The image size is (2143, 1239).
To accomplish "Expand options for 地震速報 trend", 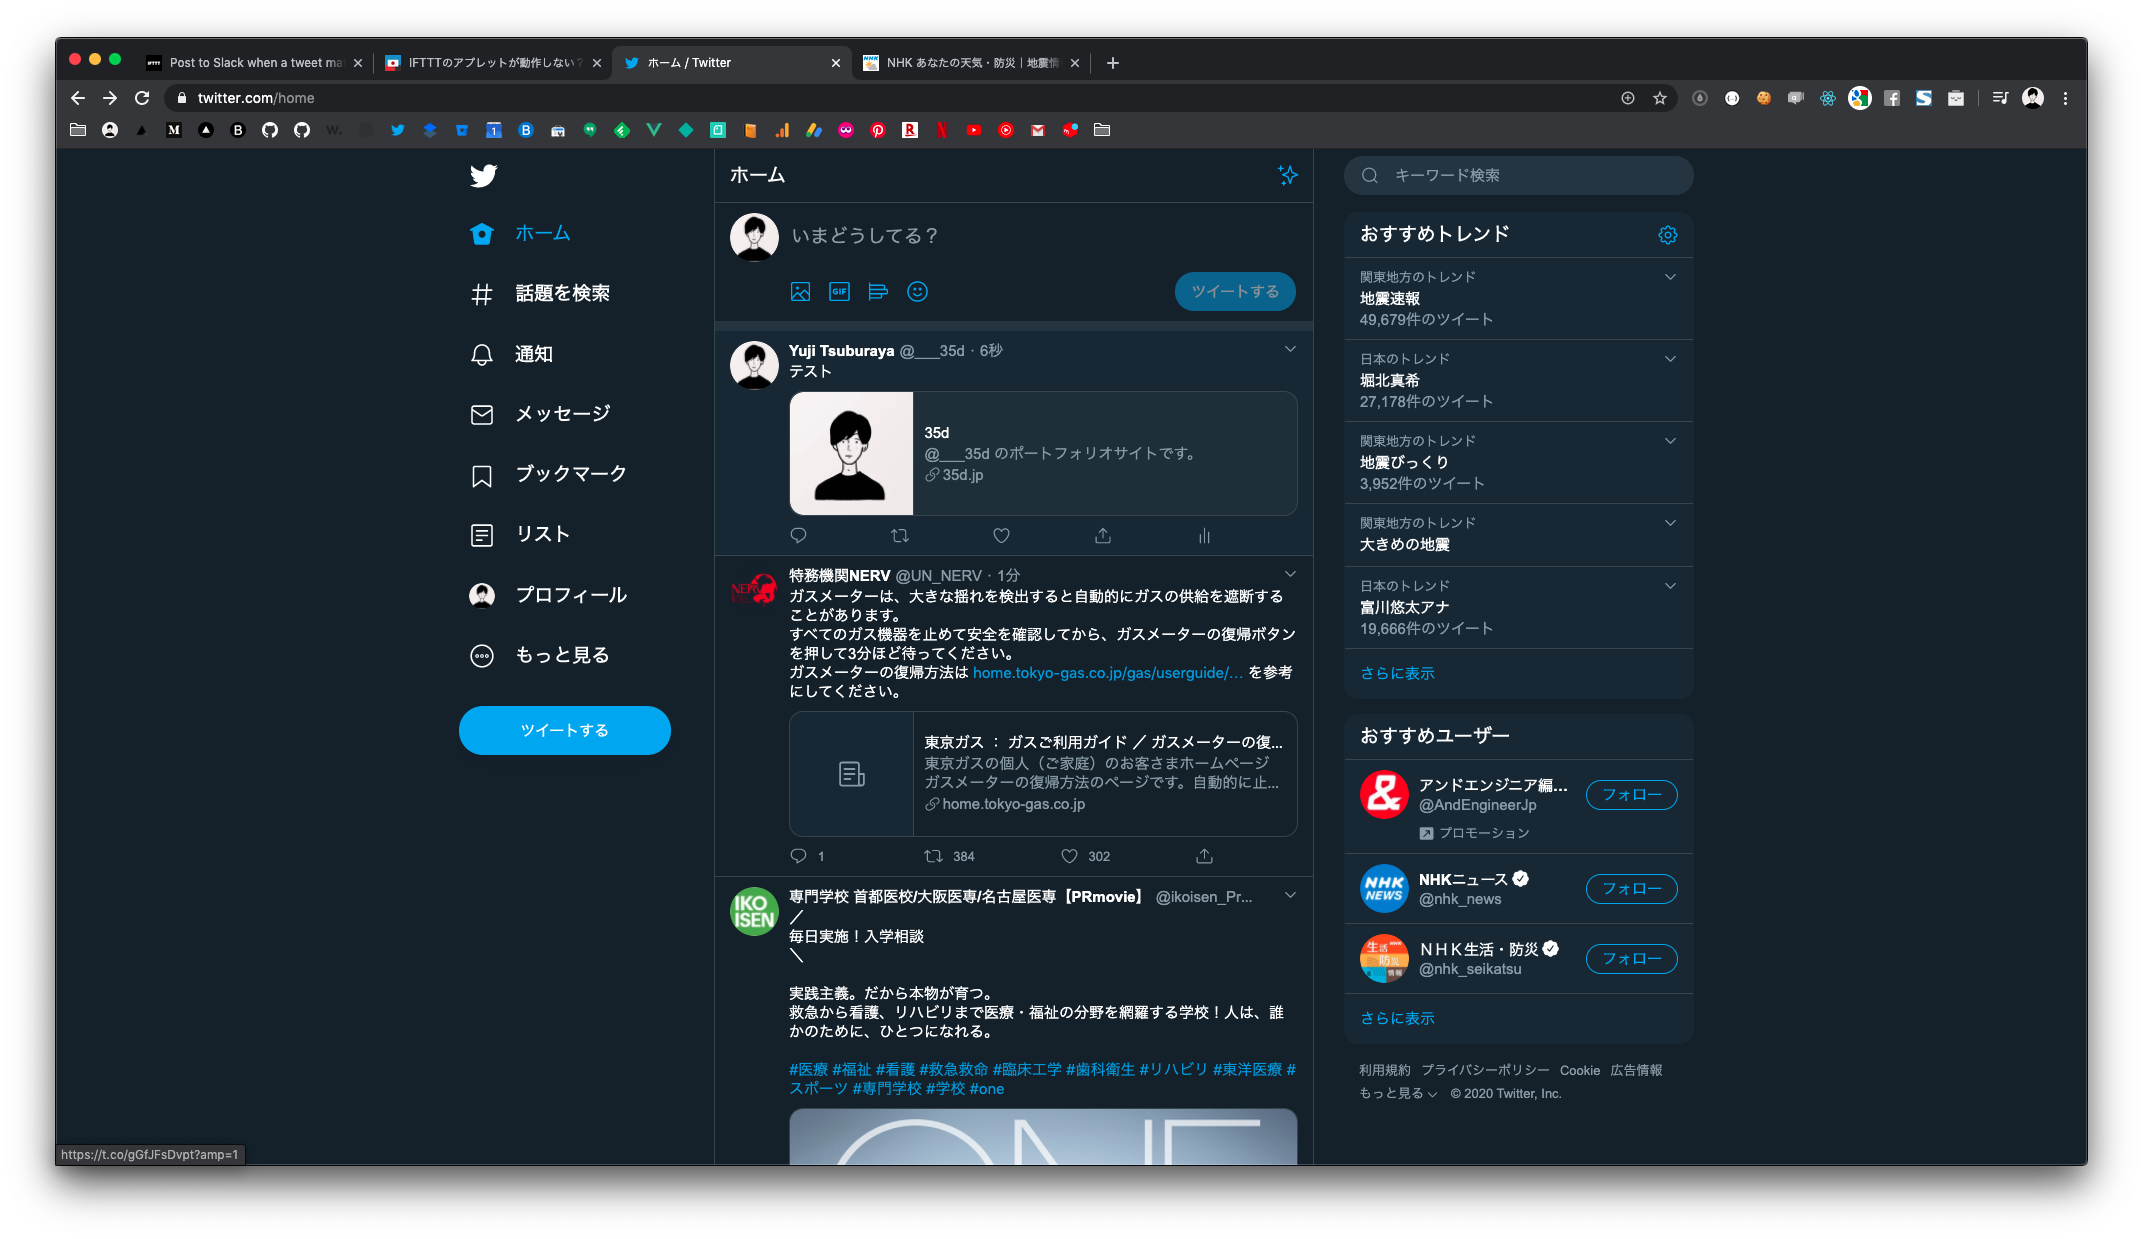I will pos(1670,277).
